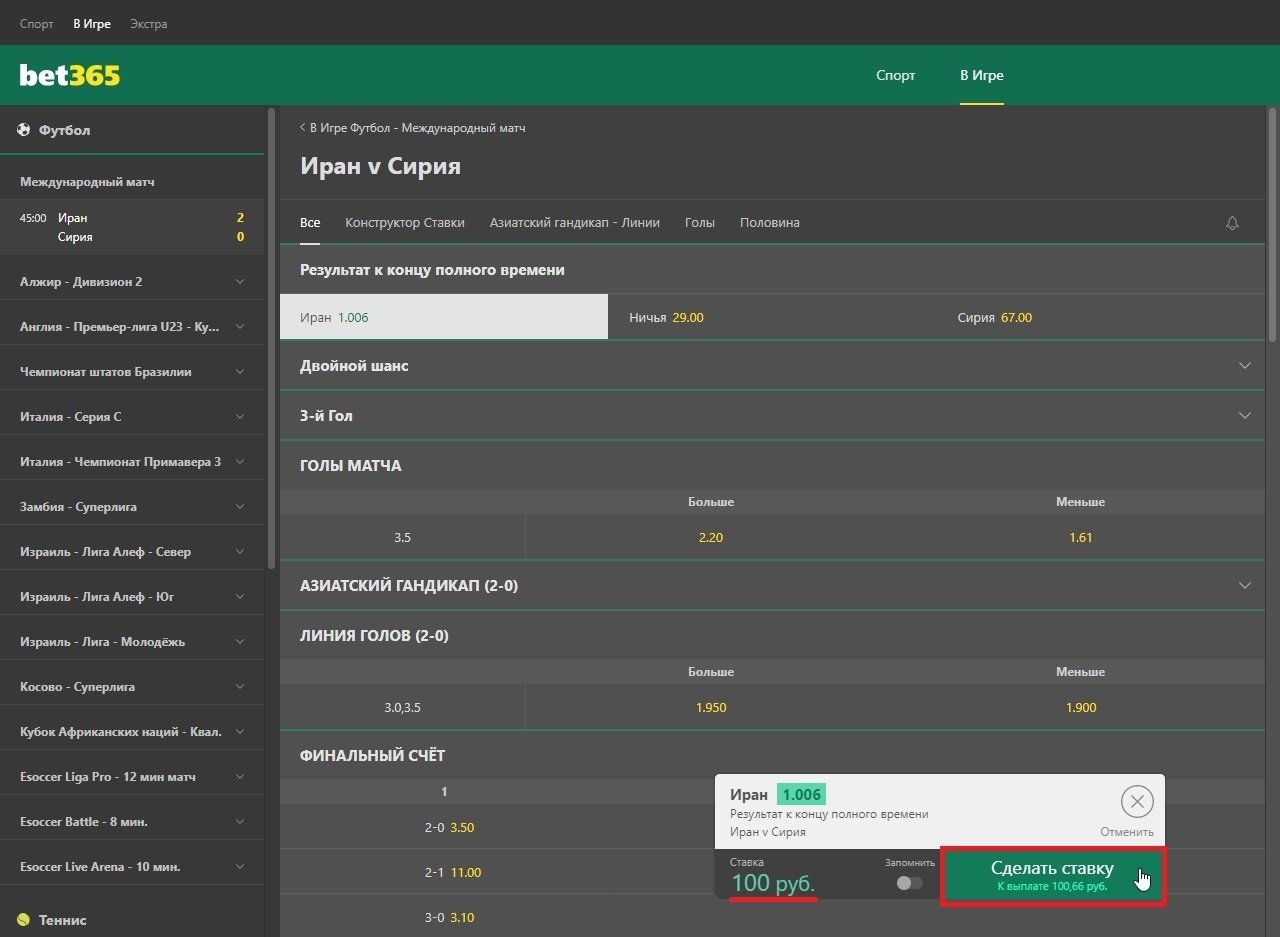Screen dimensions: 1280x937
Task: Open the Конструктор Ставки tab
Action: (x=405, y=223)
